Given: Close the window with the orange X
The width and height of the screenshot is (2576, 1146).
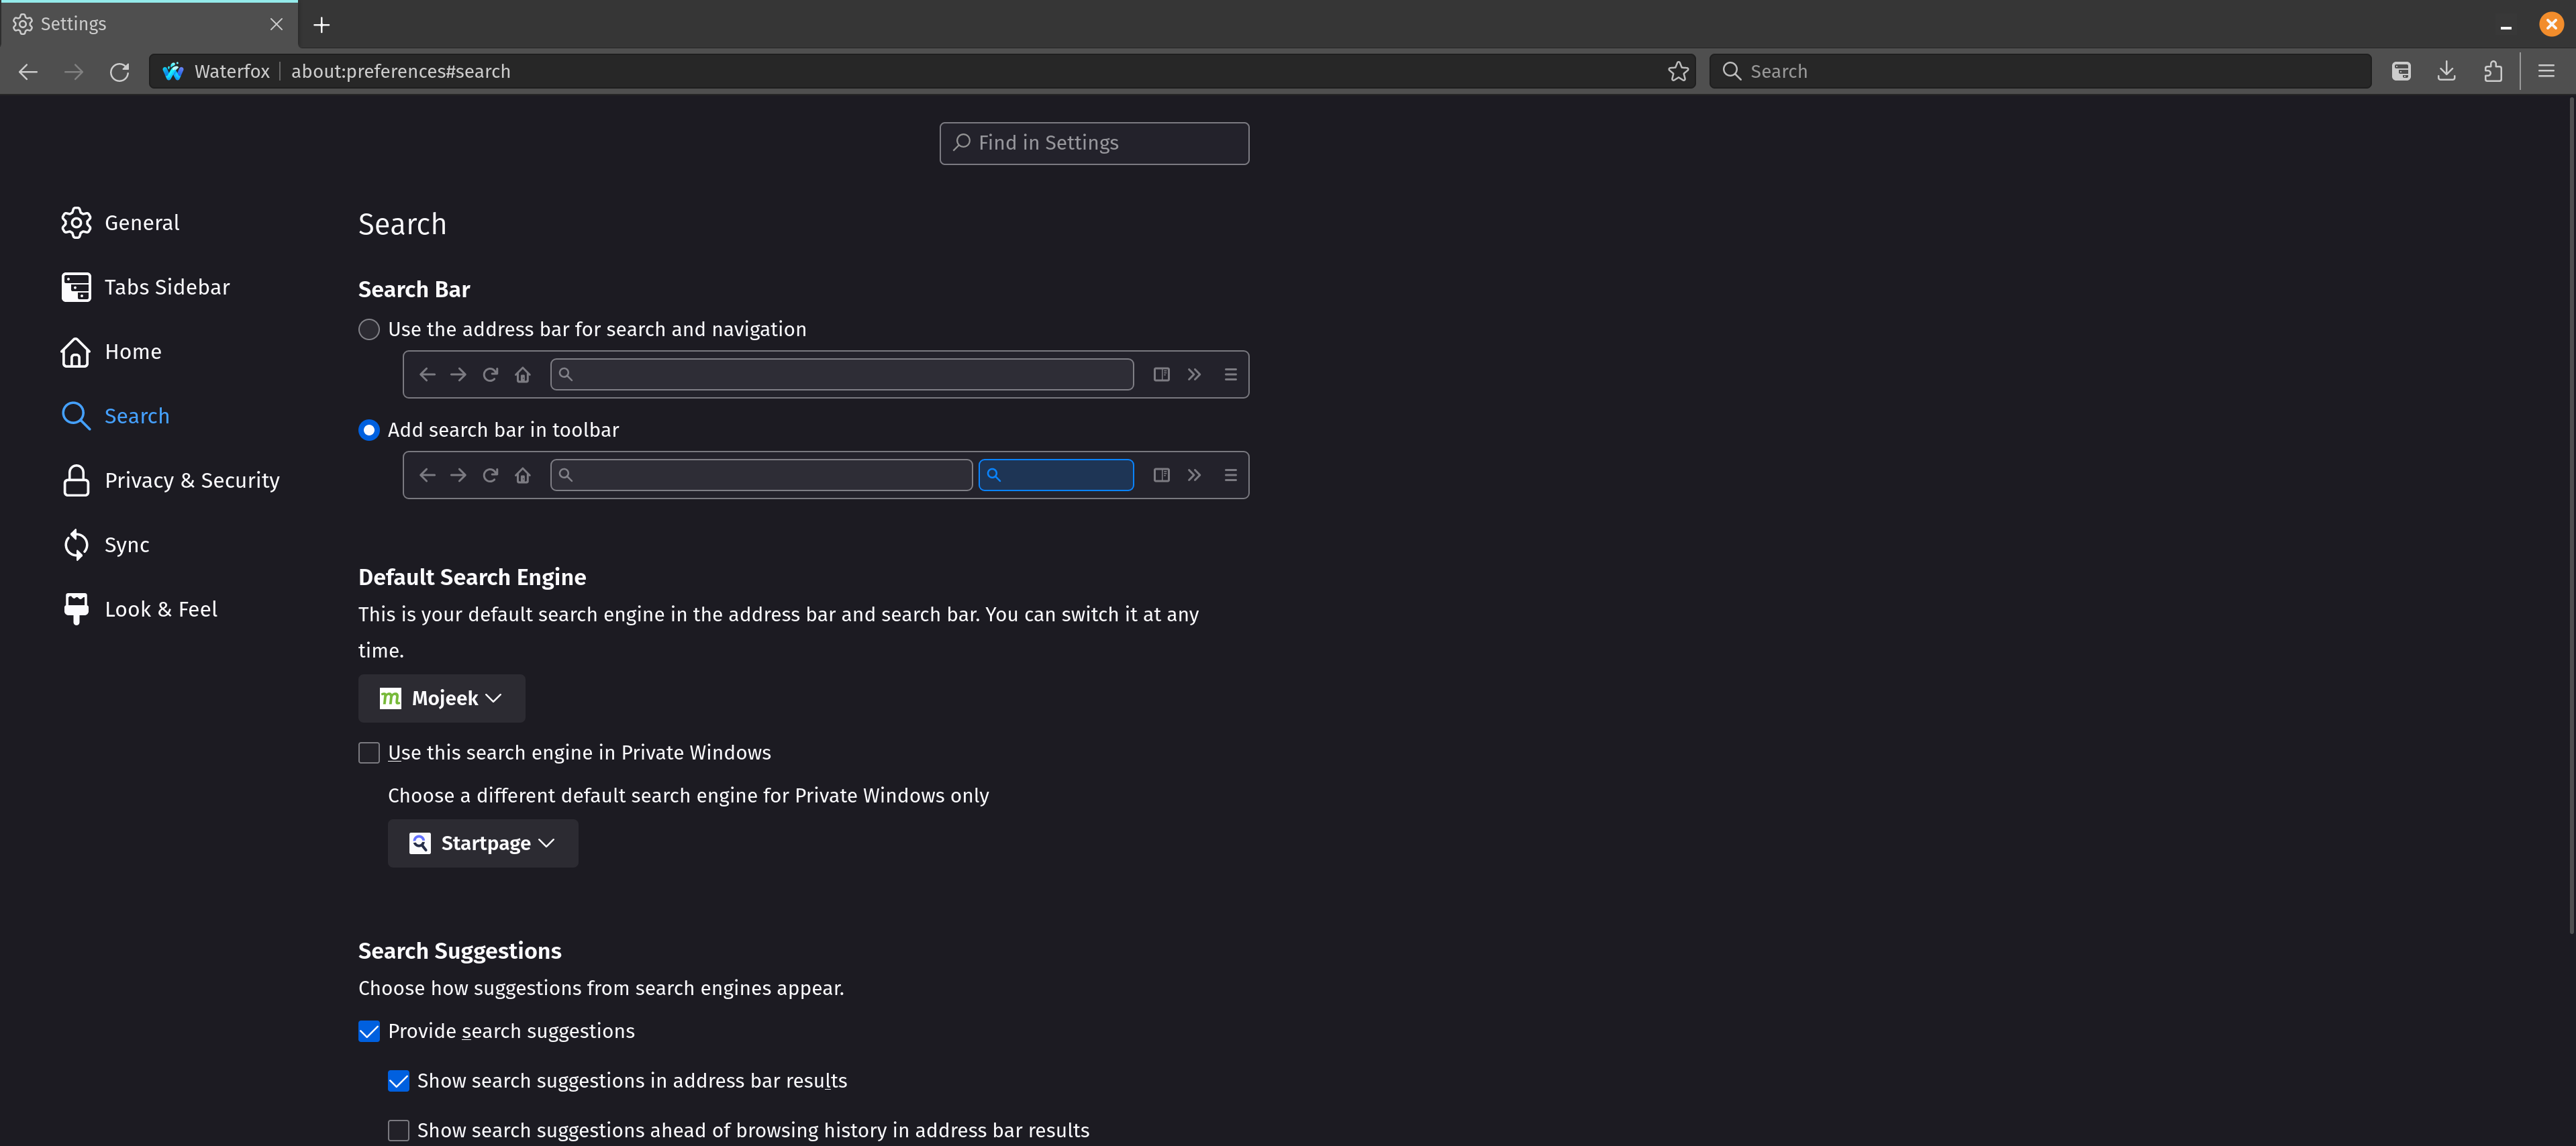Looking at the screenshot, I should click(x=2551, y=24).
